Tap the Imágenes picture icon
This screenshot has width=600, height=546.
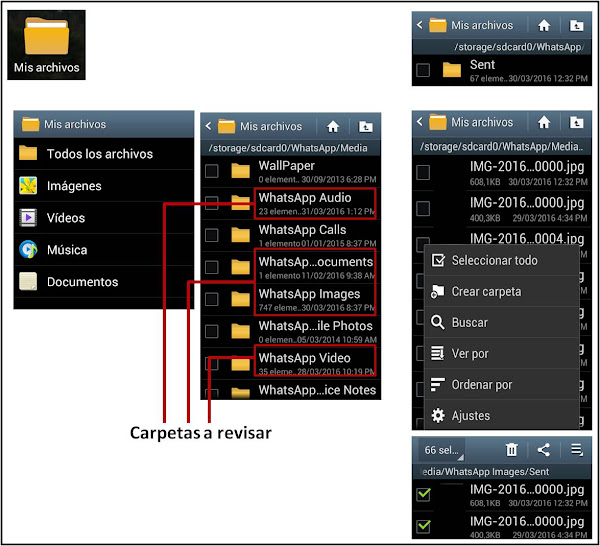coord(28,186)
